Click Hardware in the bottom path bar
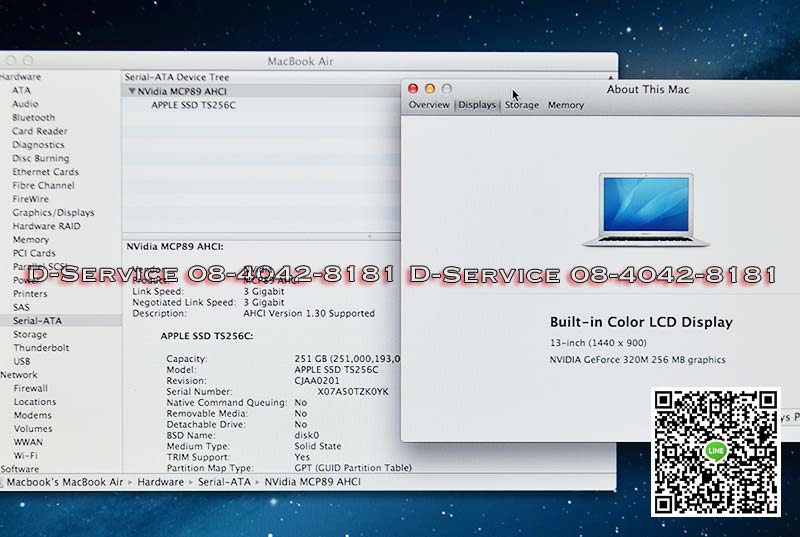The width and height of the screenshot is (800, 537). point(161,482)
